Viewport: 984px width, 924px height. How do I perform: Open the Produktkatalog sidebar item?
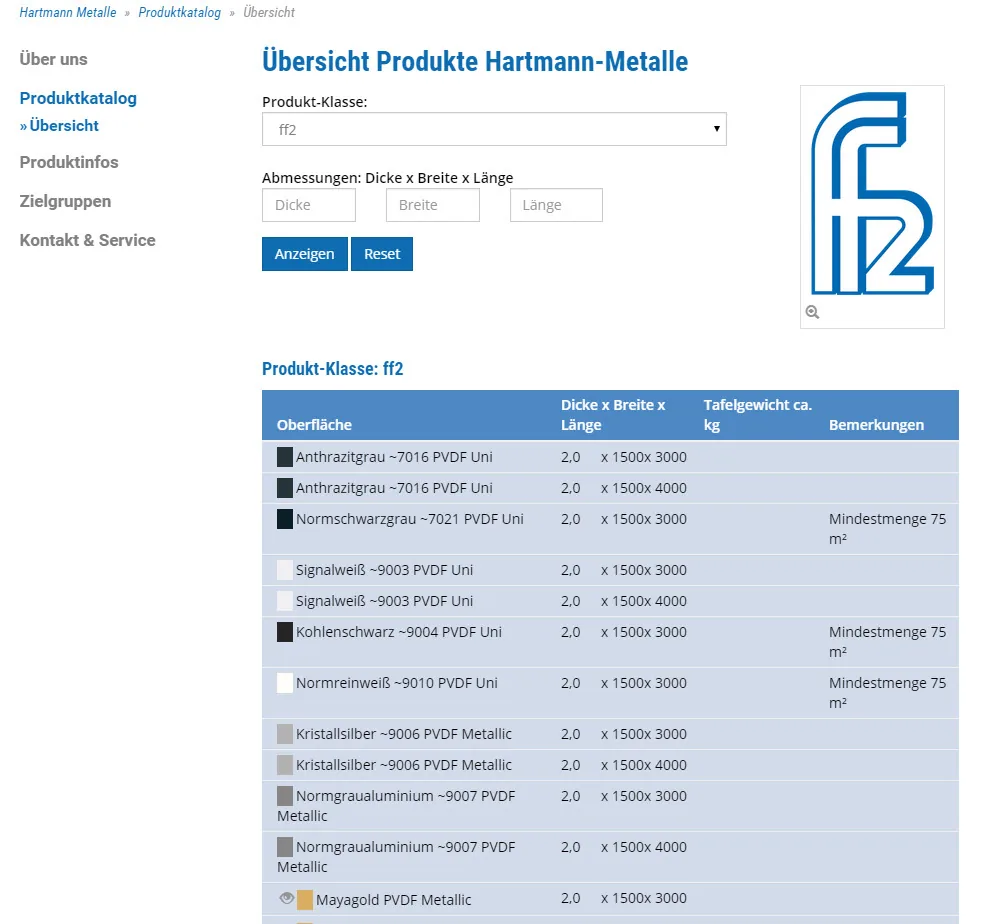(78, 99)
